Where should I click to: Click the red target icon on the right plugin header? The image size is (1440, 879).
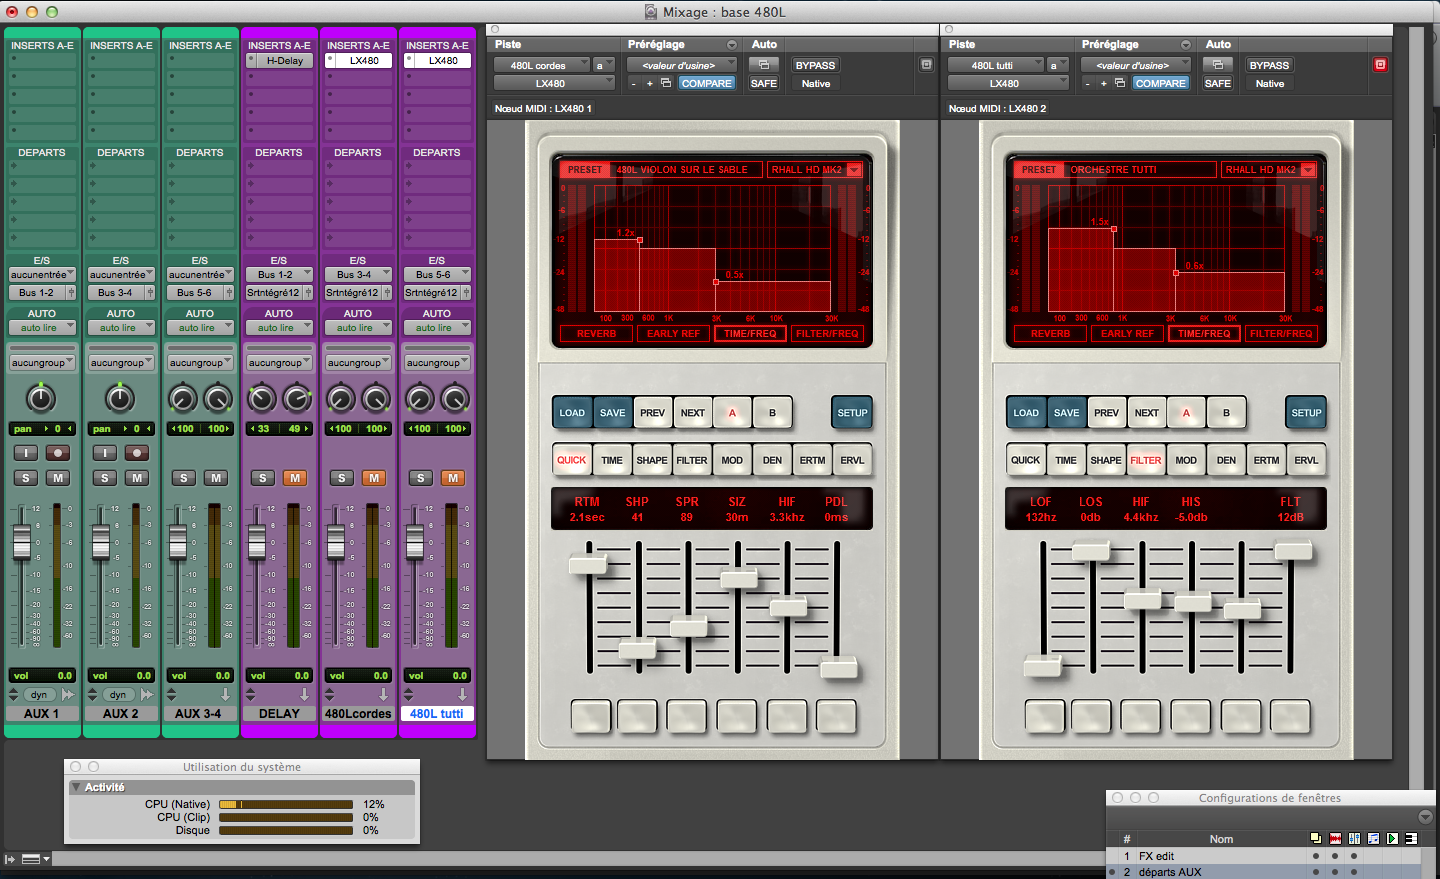pos(1382,64)
